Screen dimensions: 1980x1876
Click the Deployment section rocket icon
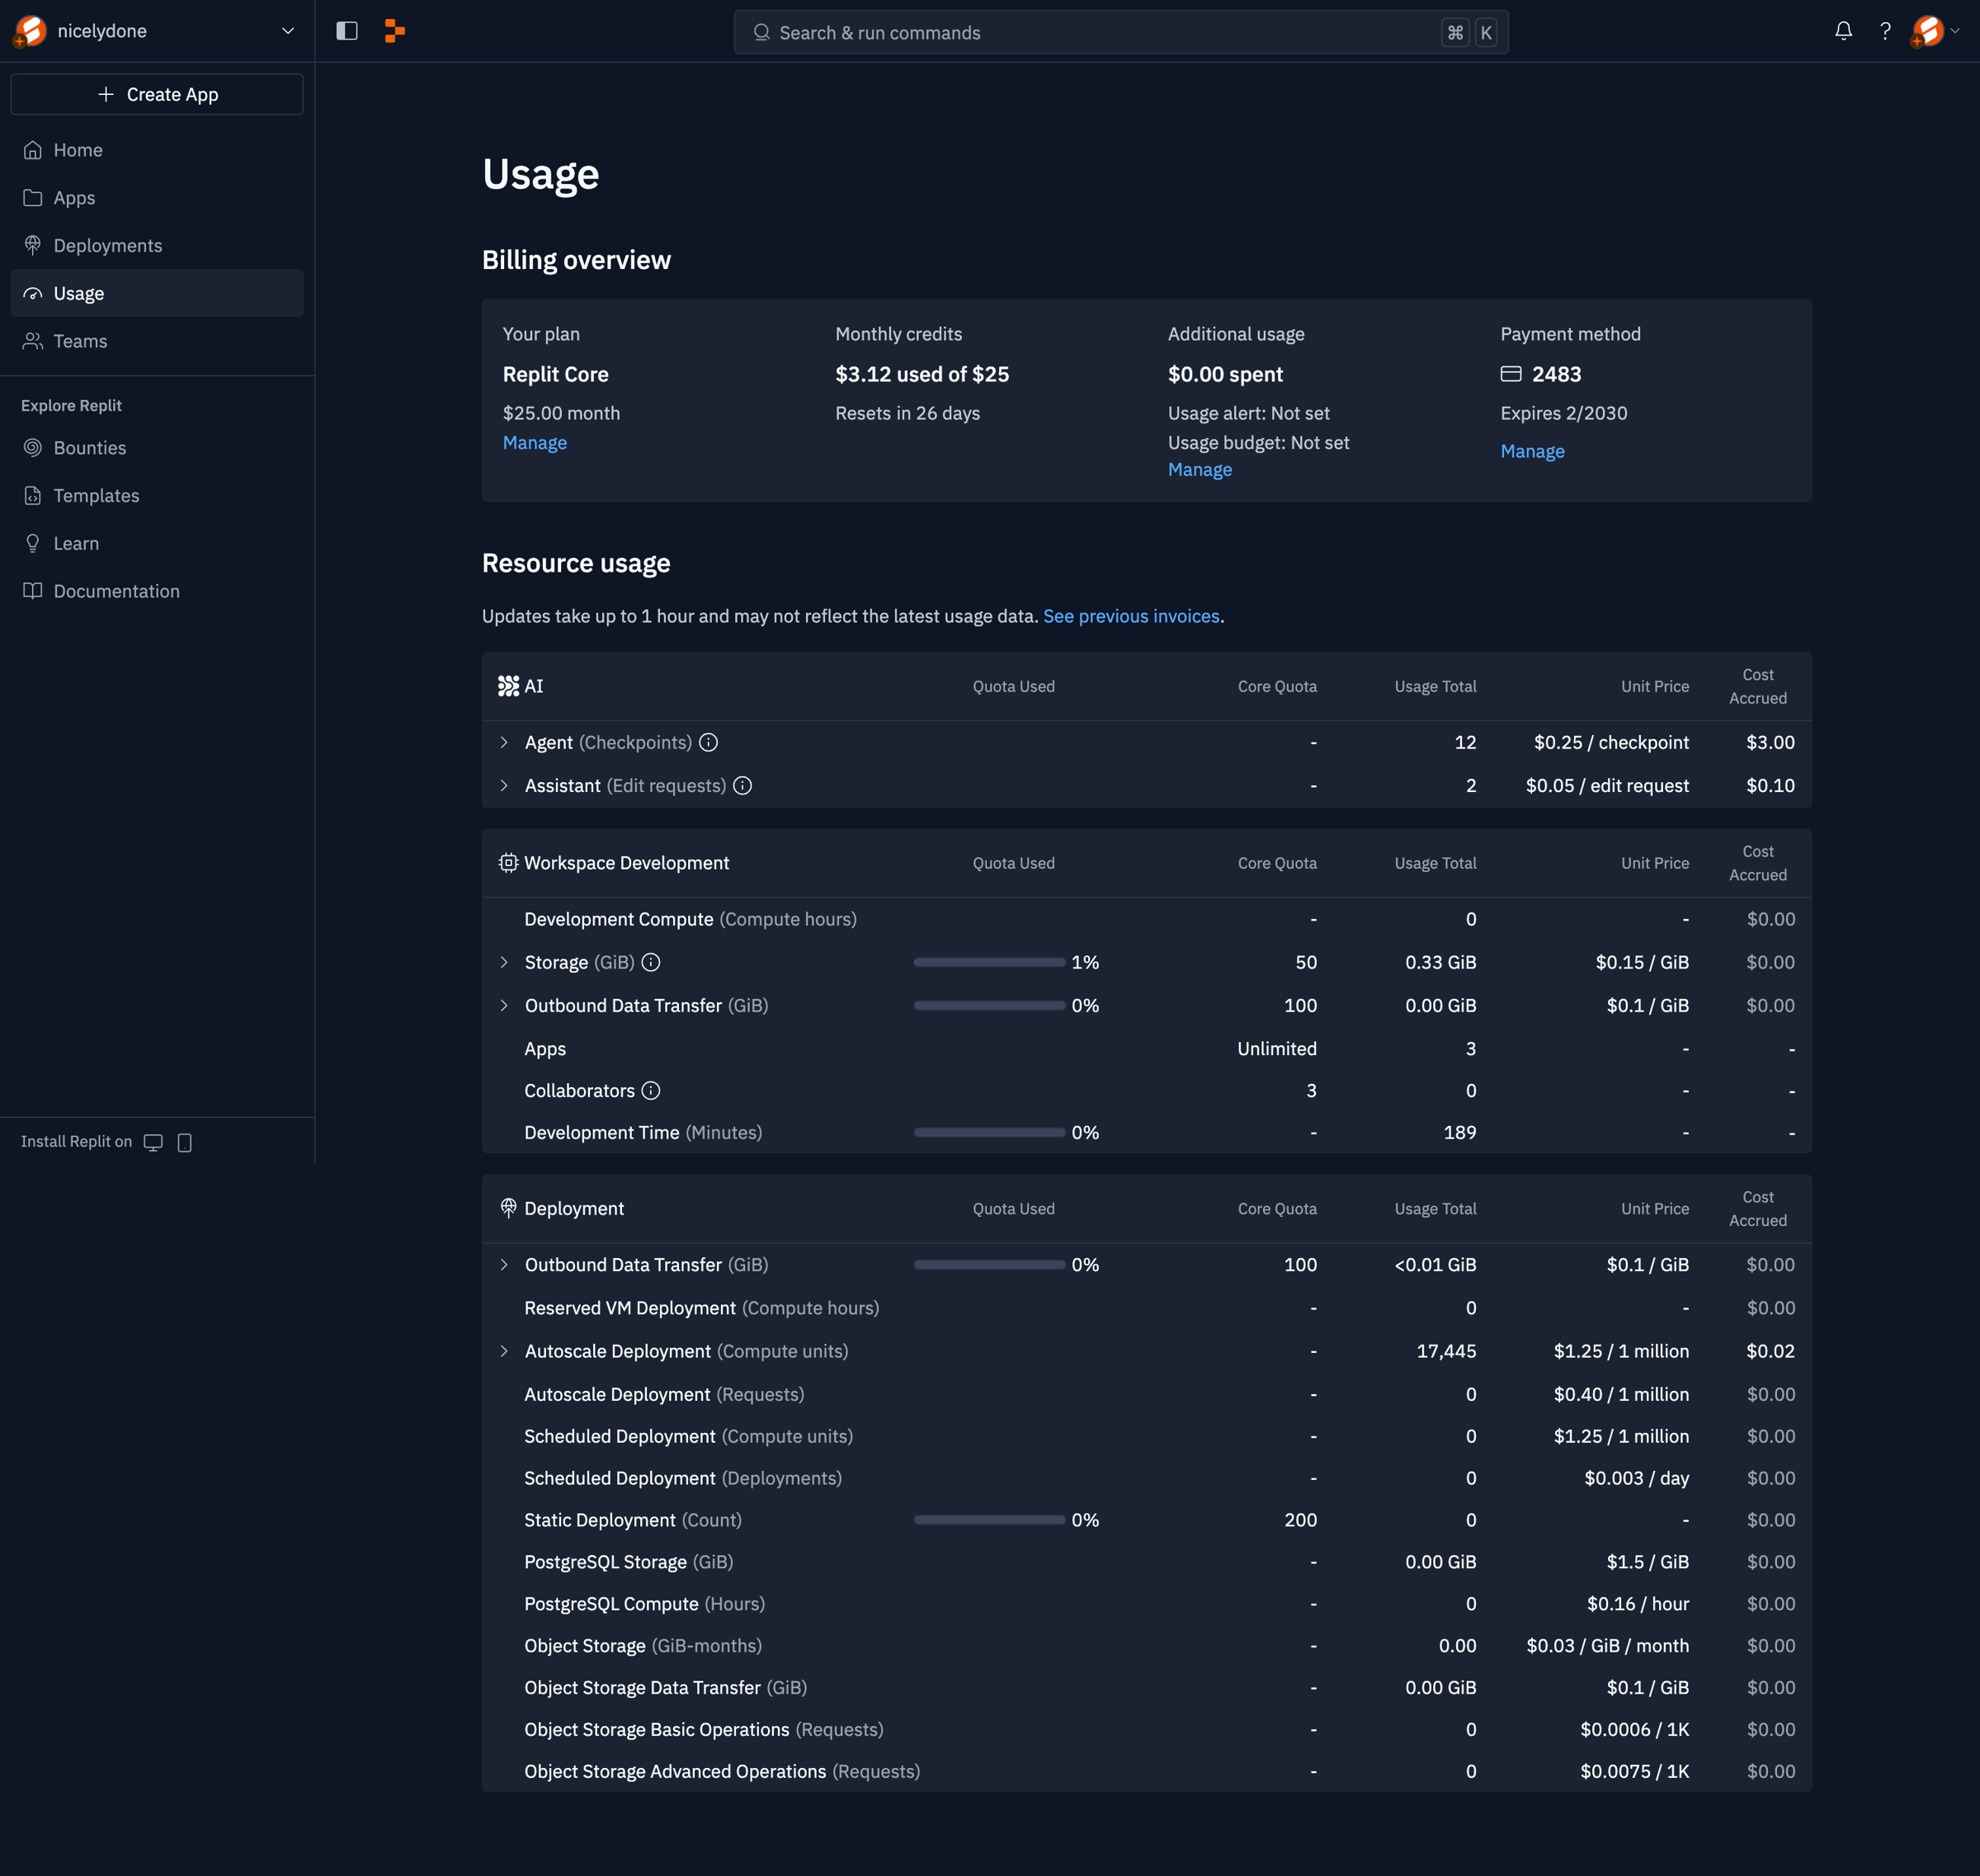tap(508, 1208)
